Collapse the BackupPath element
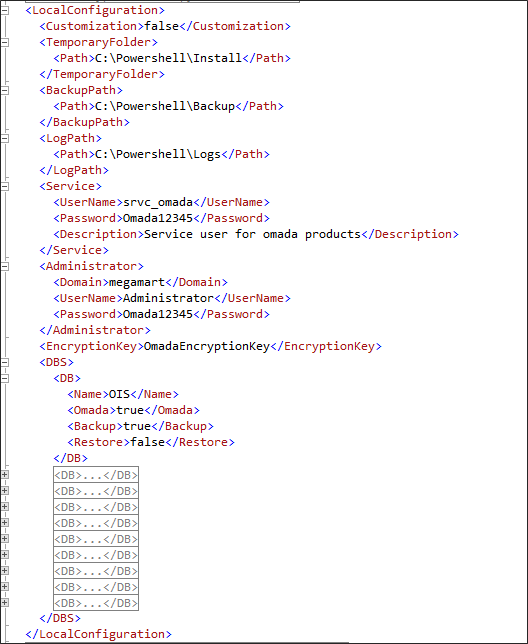 click(5, 90)
